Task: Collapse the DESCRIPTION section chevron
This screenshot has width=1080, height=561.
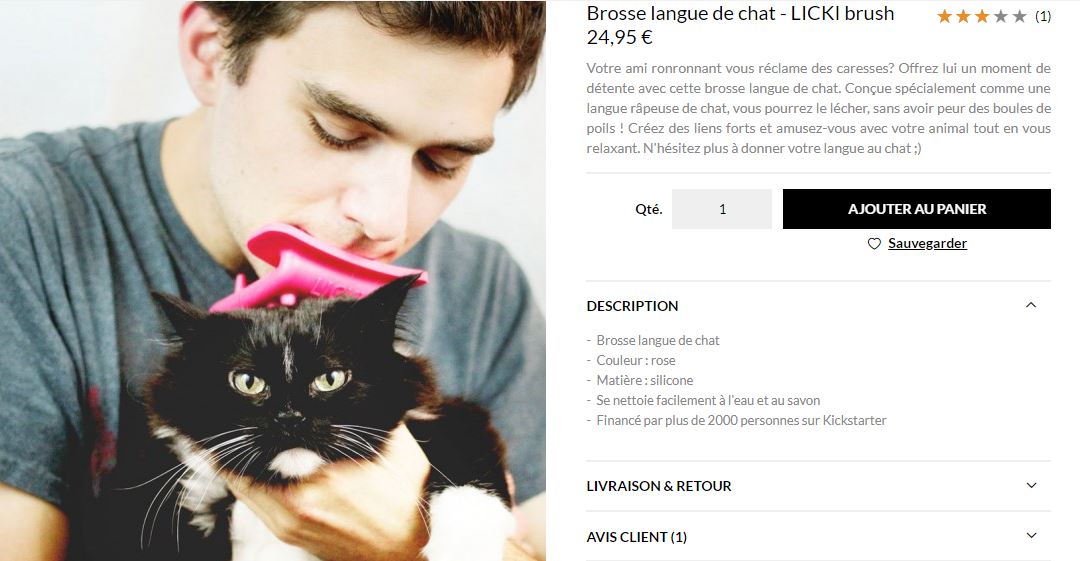Action: (x=1031, y=305)
